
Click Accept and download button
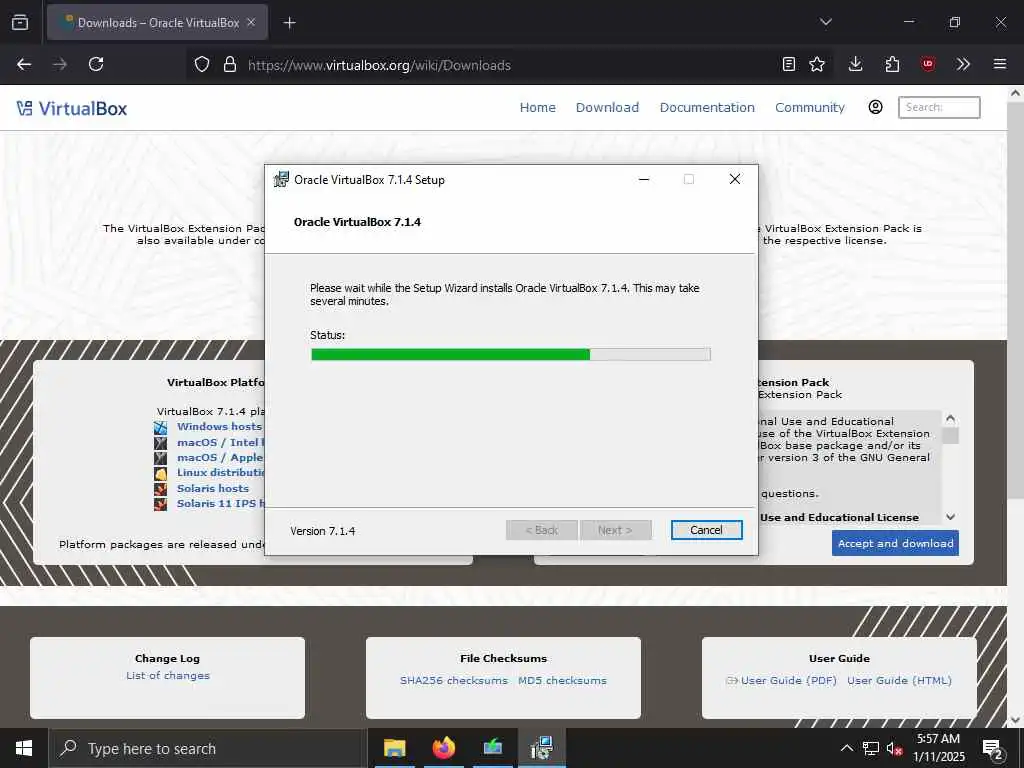point(895,543)
